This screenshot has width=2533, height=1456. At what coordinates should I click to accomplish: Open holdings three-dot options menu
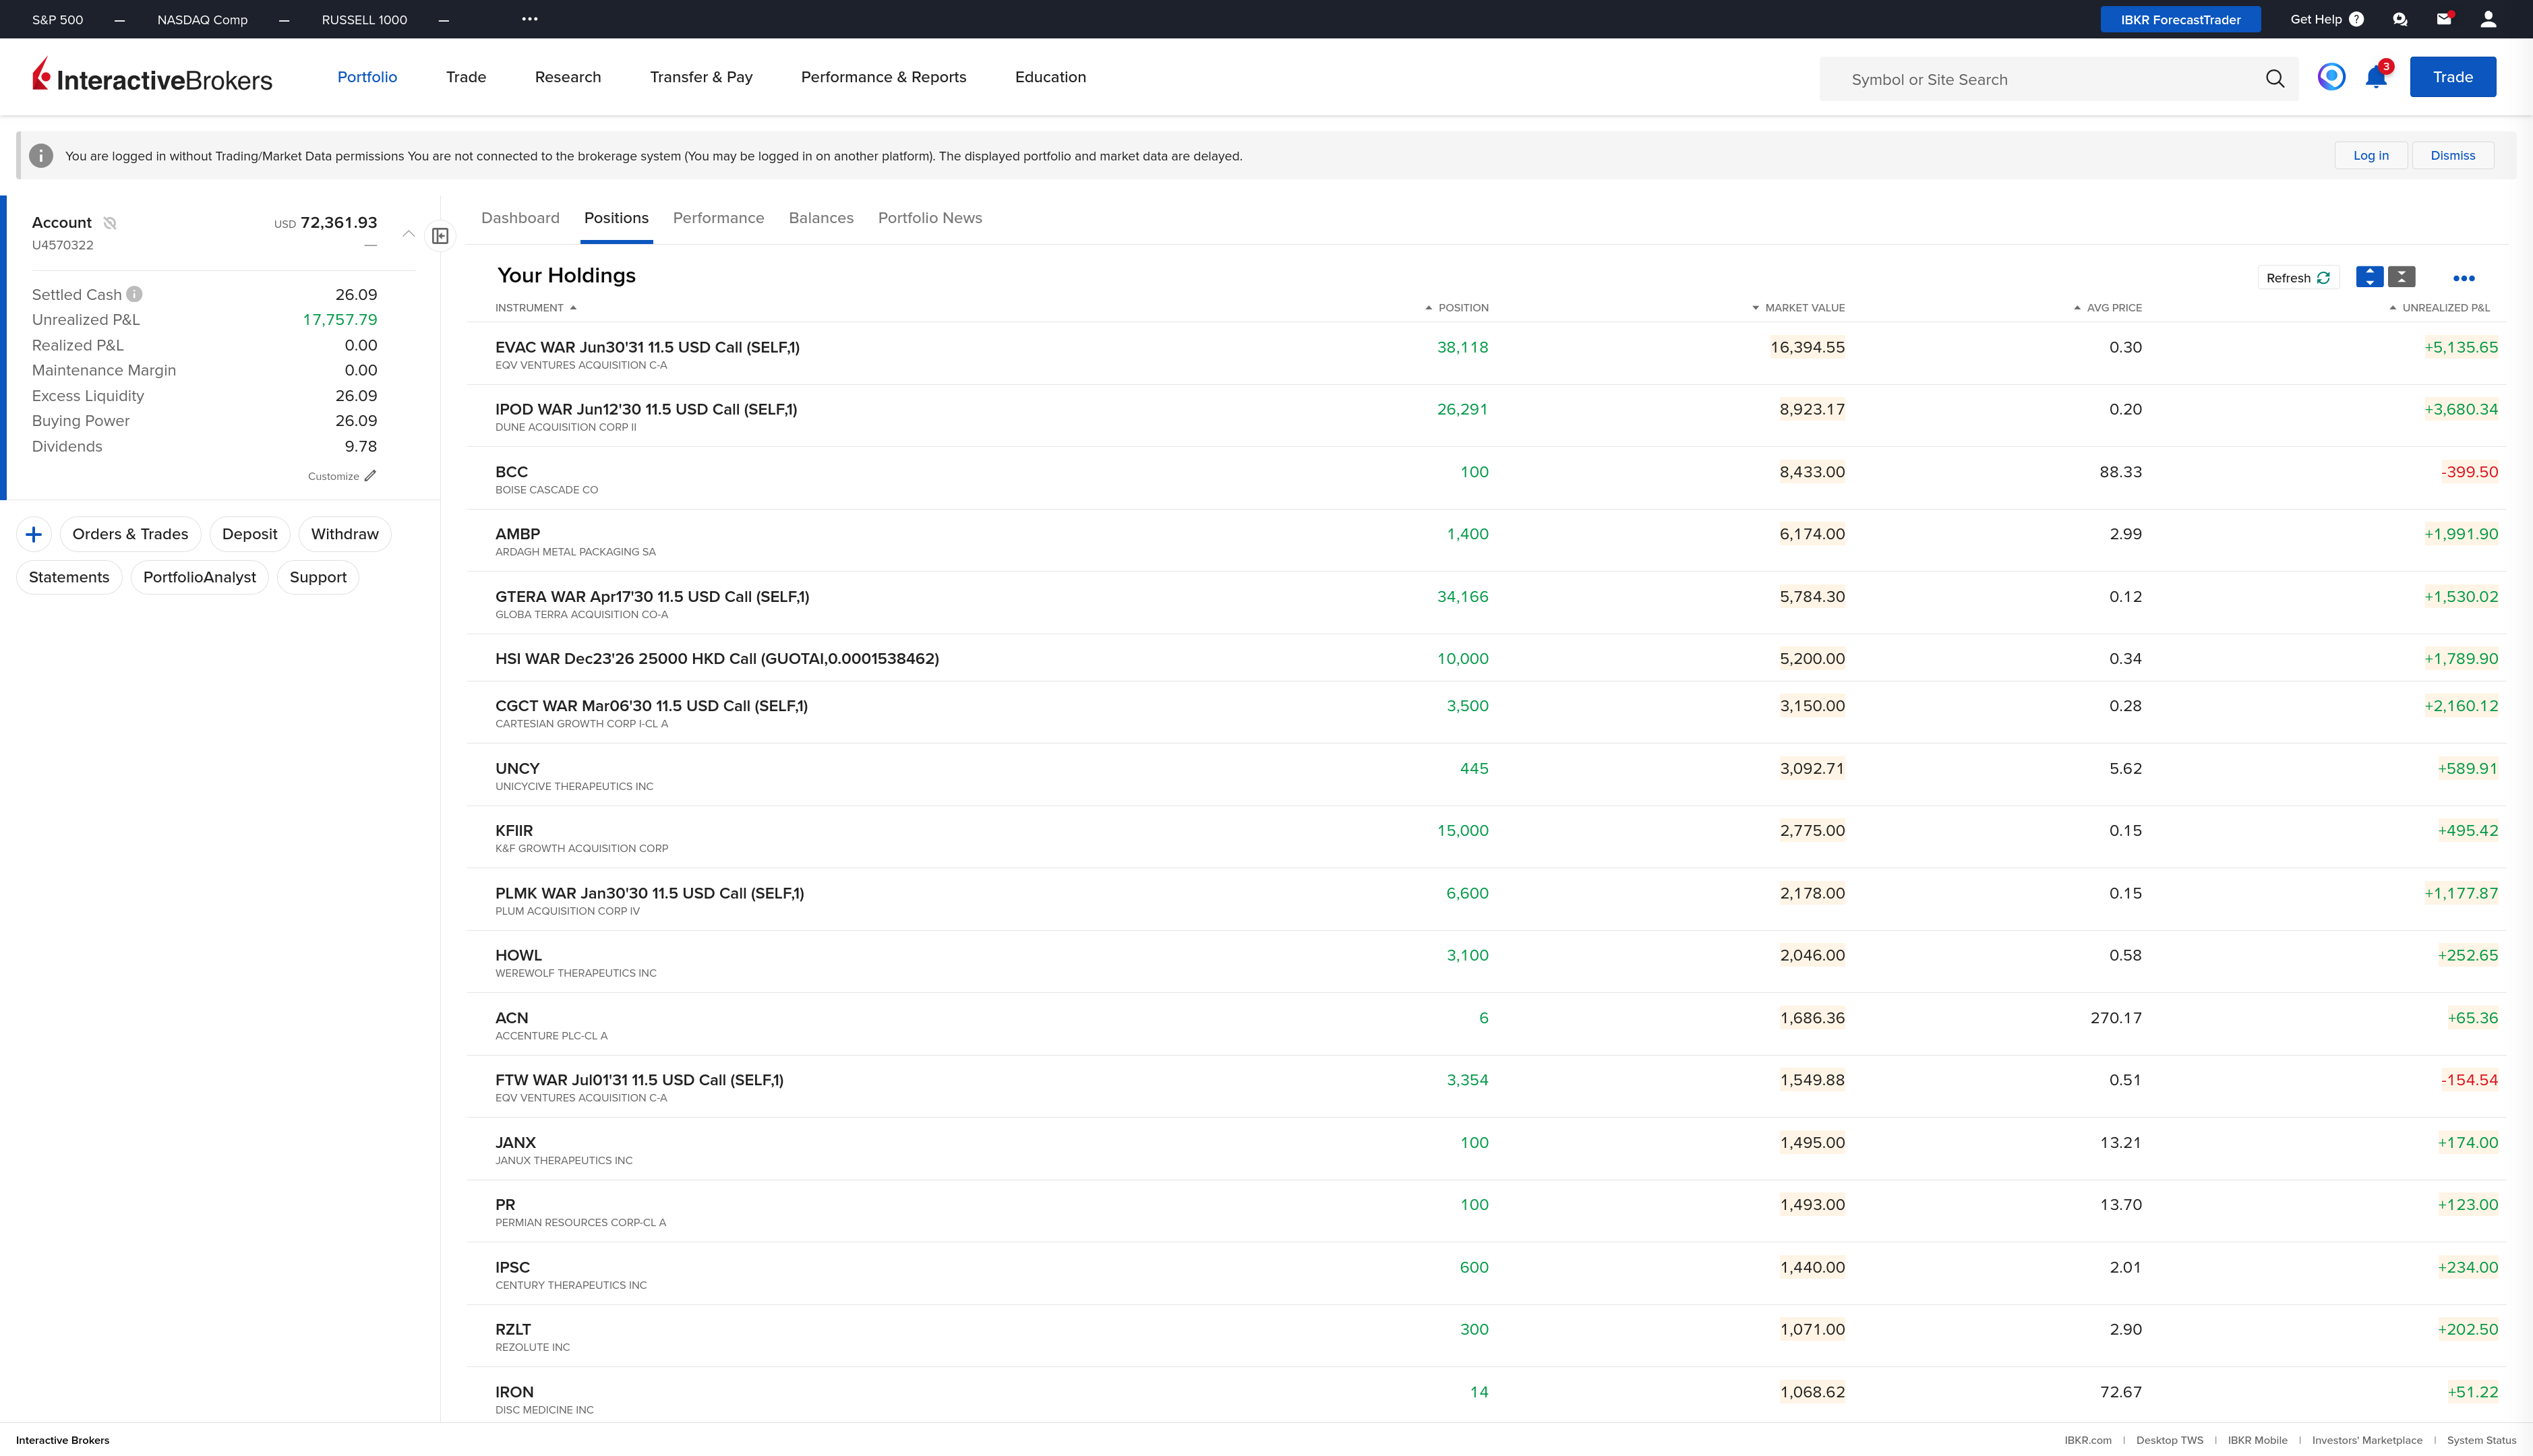click(x=2463, y=278)
